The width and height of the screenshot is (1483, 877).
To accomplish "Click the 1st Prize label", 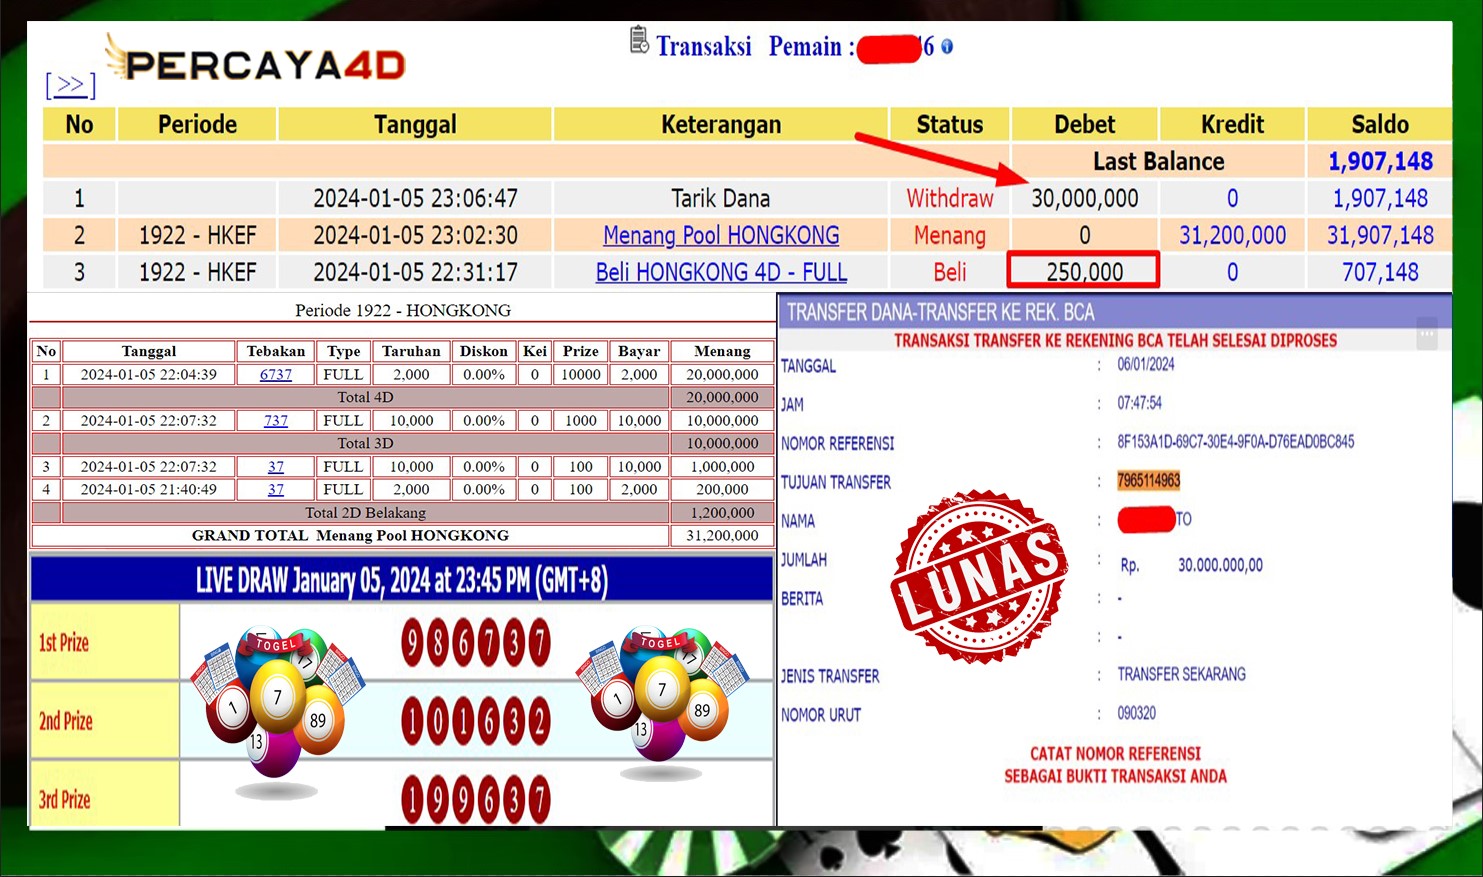I will [65, 643].
